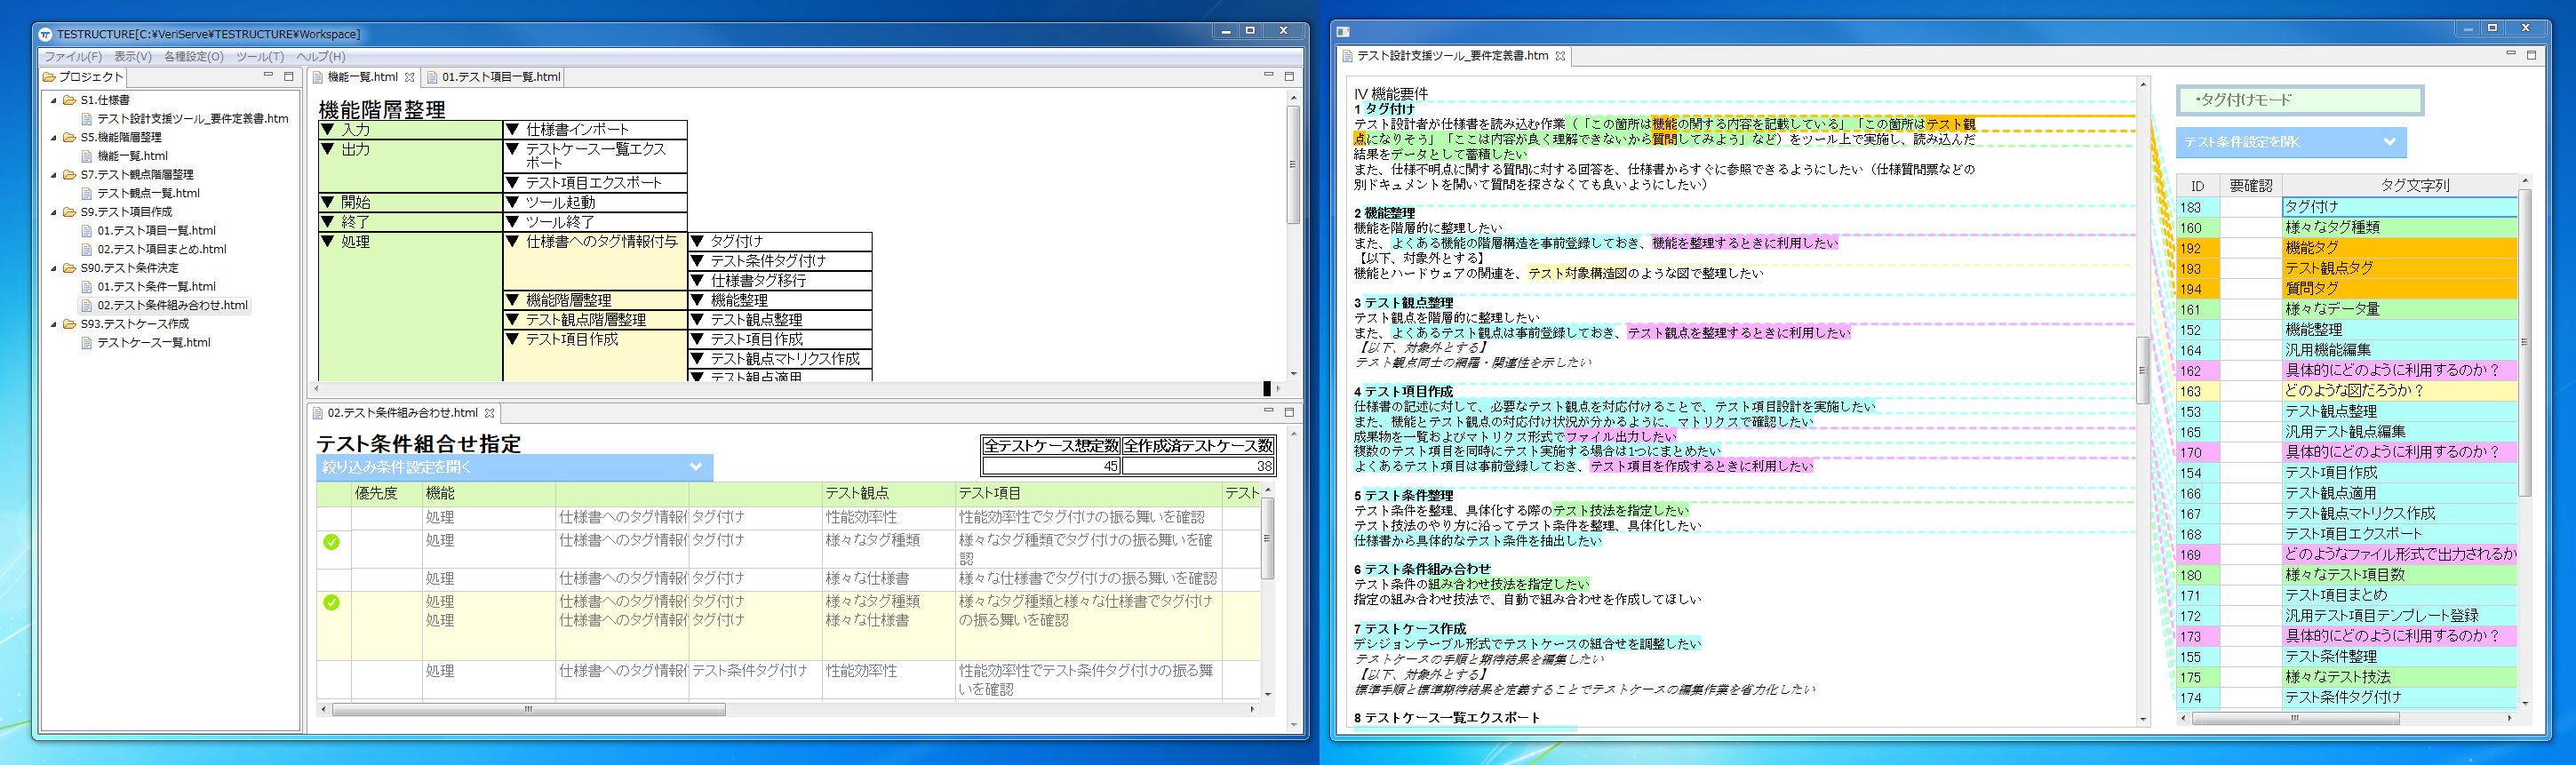This screenshot has height=765, width=2576.
Task: Select tag row ID 192 機能タグ
Action: coord(2347,248)
